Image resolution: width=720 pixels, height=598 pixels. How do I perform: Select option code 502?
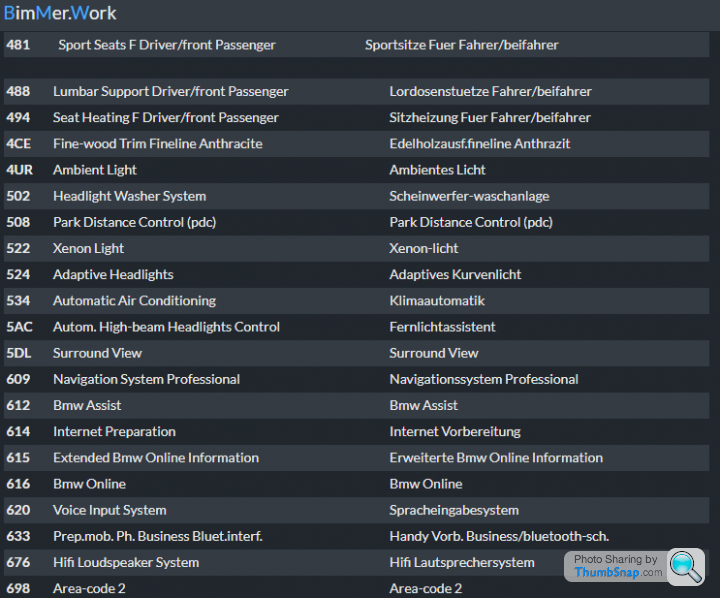pos(18,196)
